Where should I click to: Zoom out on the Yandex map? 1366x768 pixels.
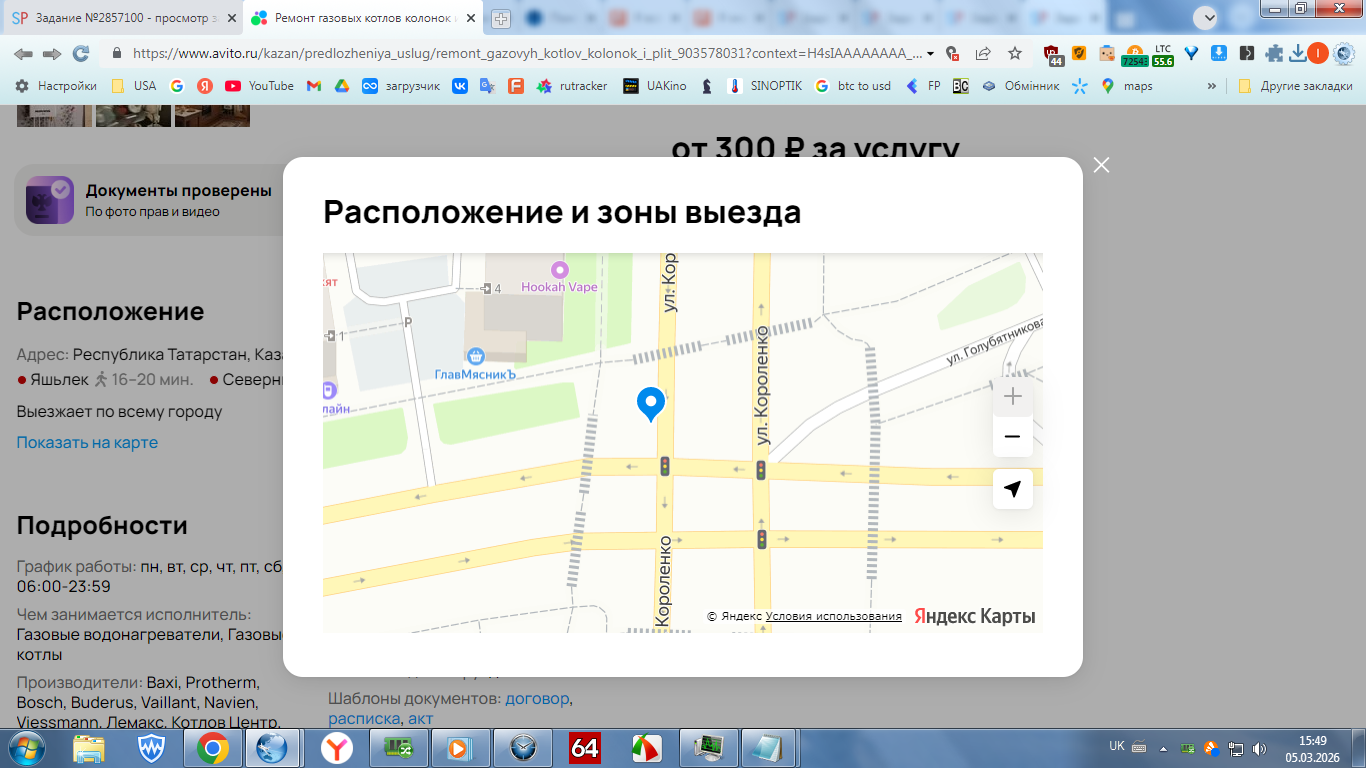1012,437
